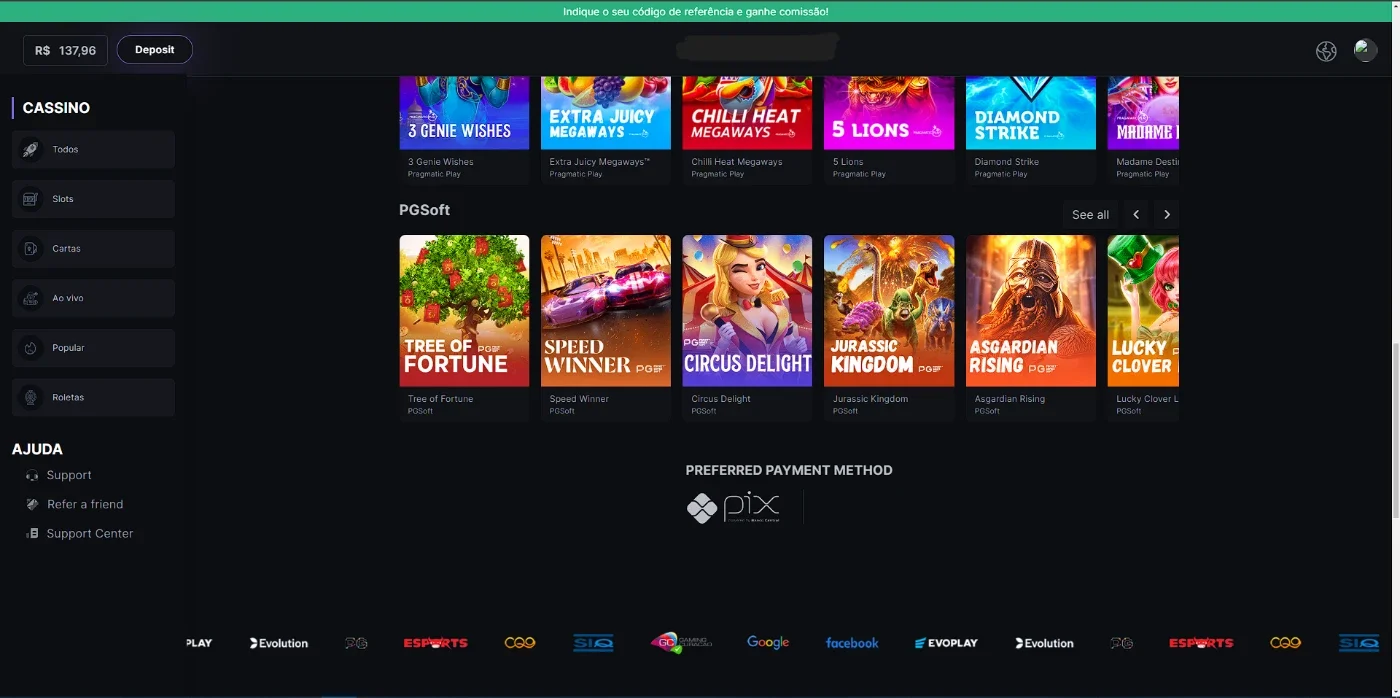Open the Madame Destiny game thumbnail
This screenshot has height=698, width=1400.
1143,113
